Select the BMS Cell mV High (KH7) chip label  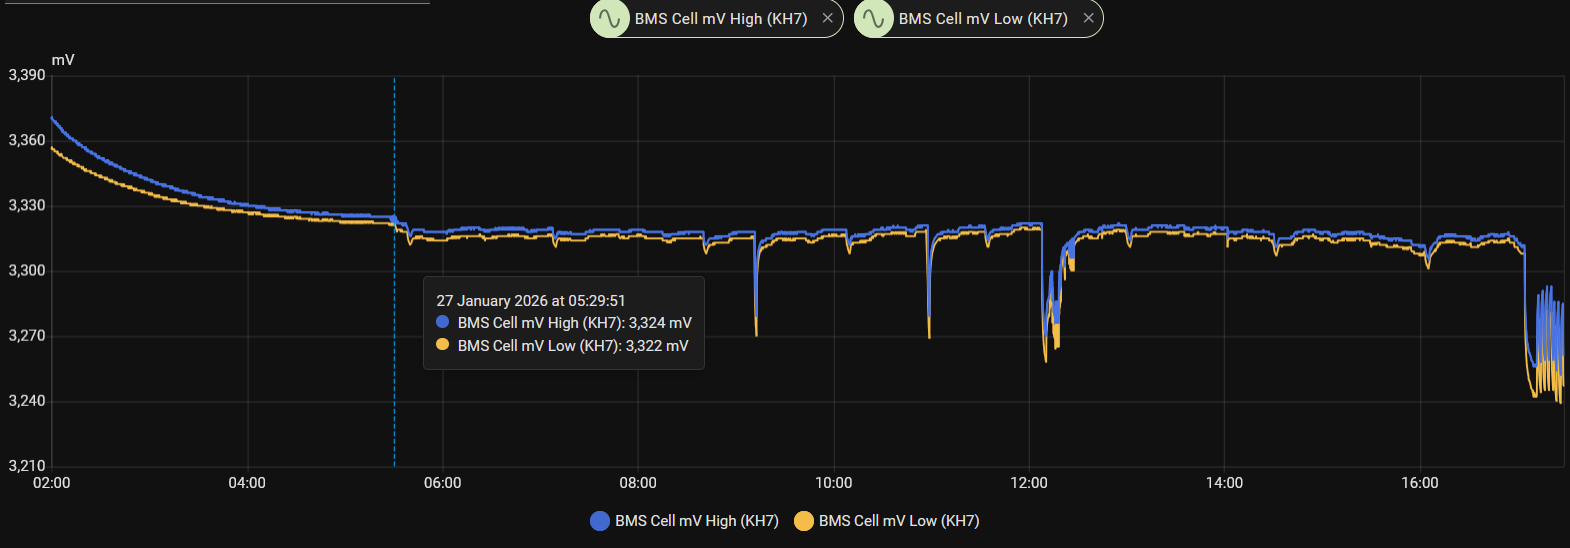tap(720, 19)
